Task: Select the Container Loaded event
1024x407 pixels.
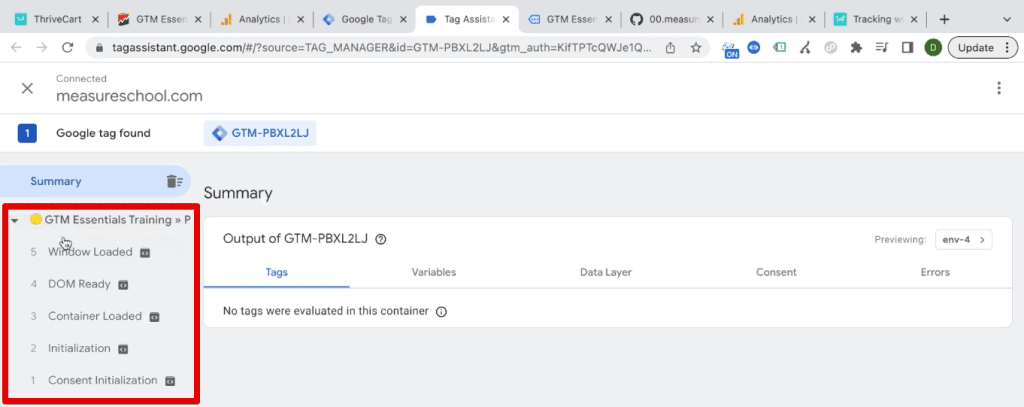Action: click(x=95, y=316)
